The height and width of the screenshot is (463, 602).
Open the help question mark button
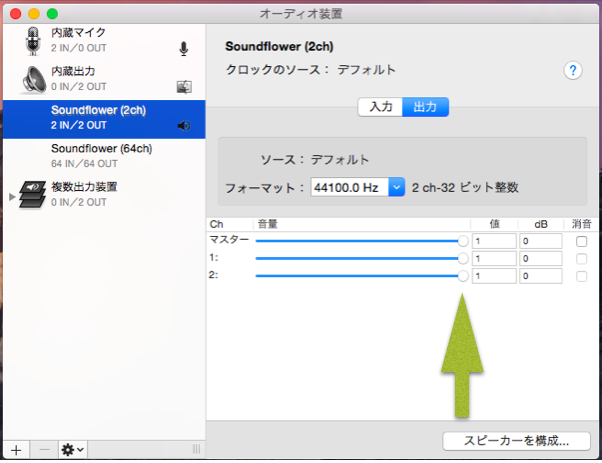[573, 71]
